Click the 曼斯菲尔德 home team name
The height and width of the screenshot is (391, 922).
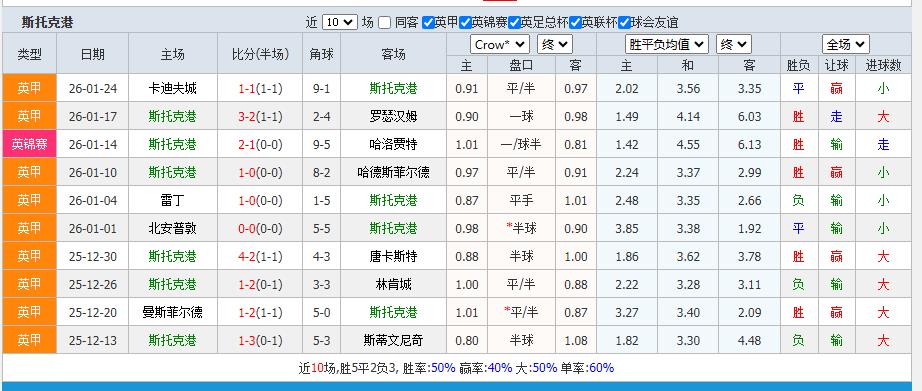172,312
